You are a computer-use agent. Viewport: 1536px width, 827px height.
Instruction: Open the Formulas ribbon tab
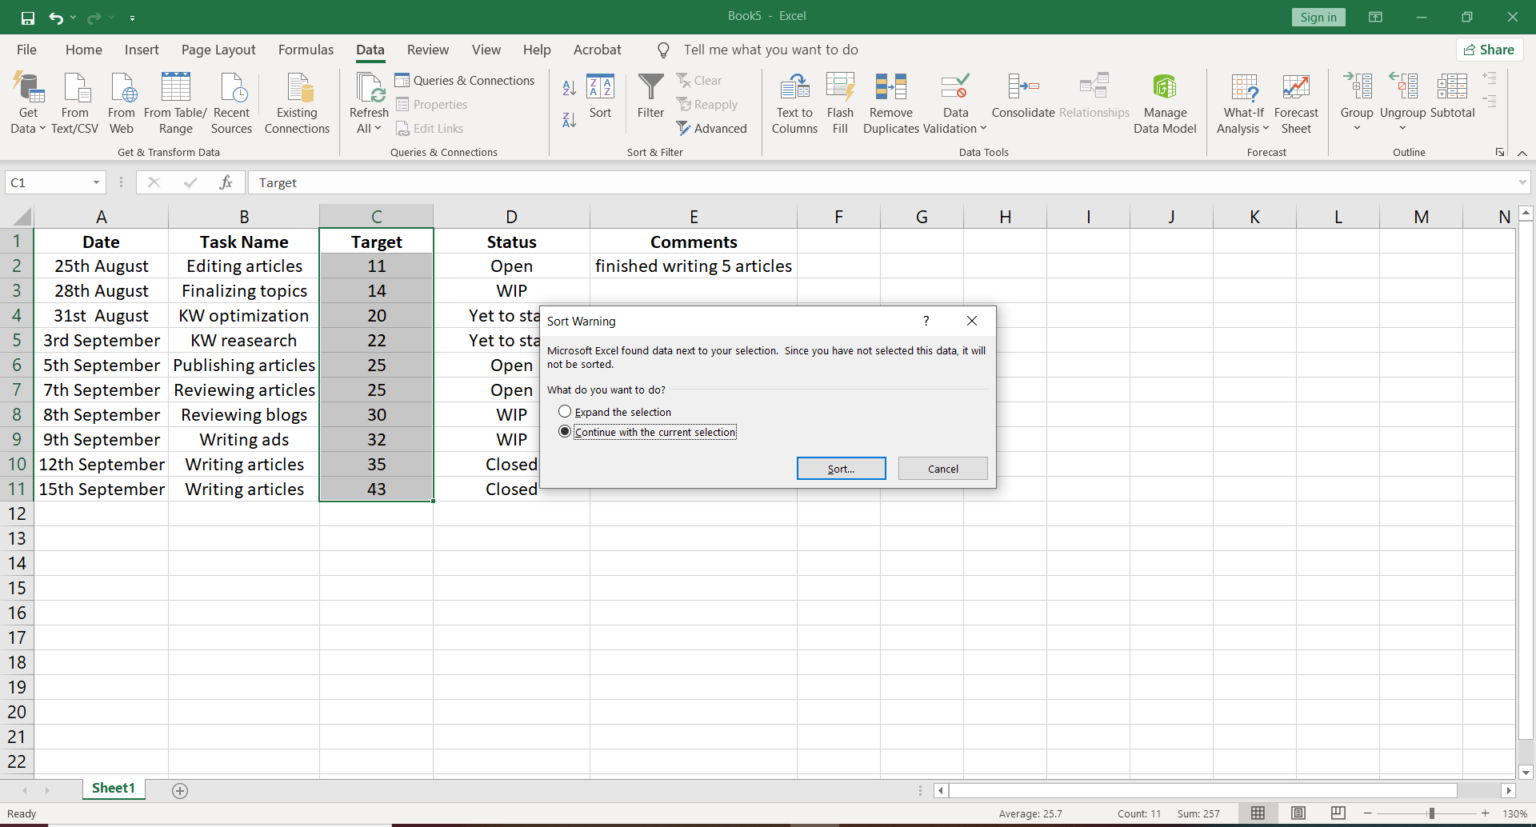[x=305, y=49]
